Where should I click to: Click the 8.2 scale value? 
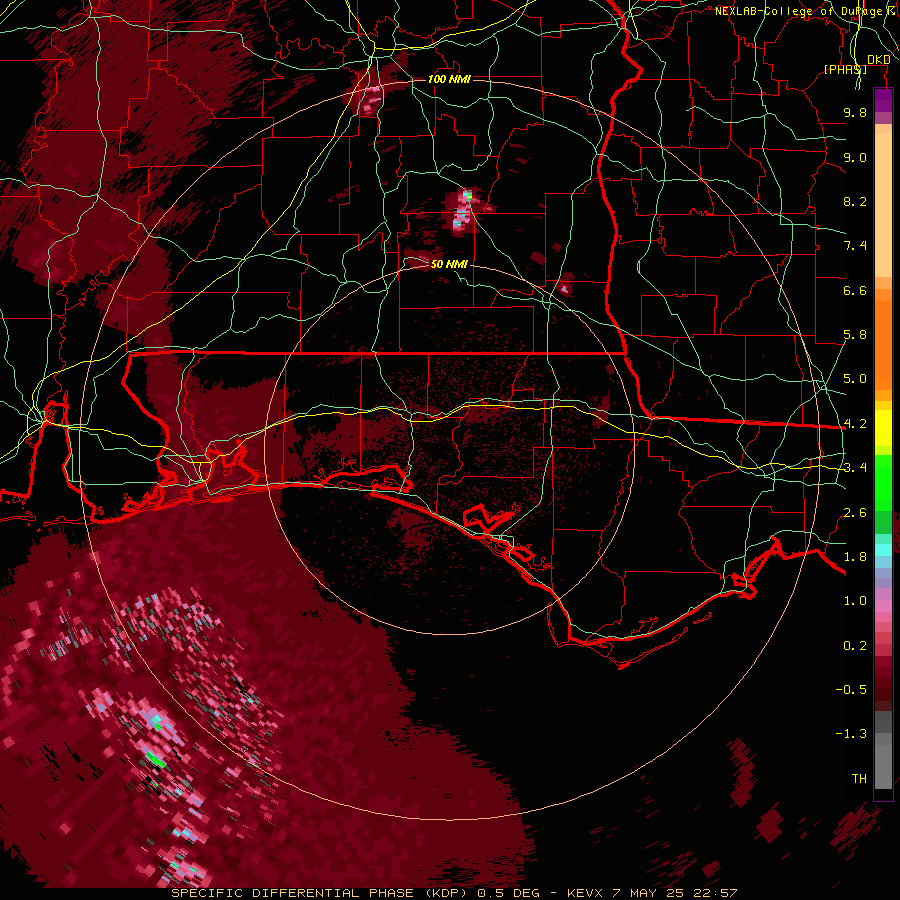(x=855, y=201)
